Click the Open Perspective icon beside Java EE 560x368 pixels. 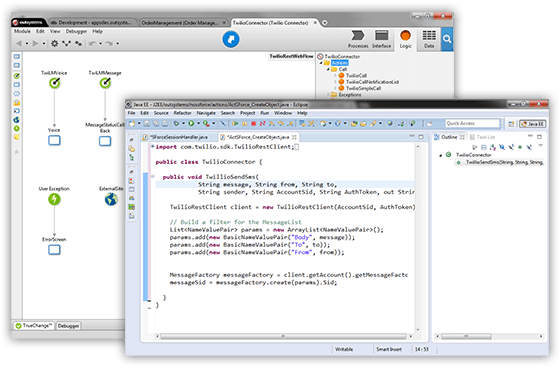[x=511, y=124]
